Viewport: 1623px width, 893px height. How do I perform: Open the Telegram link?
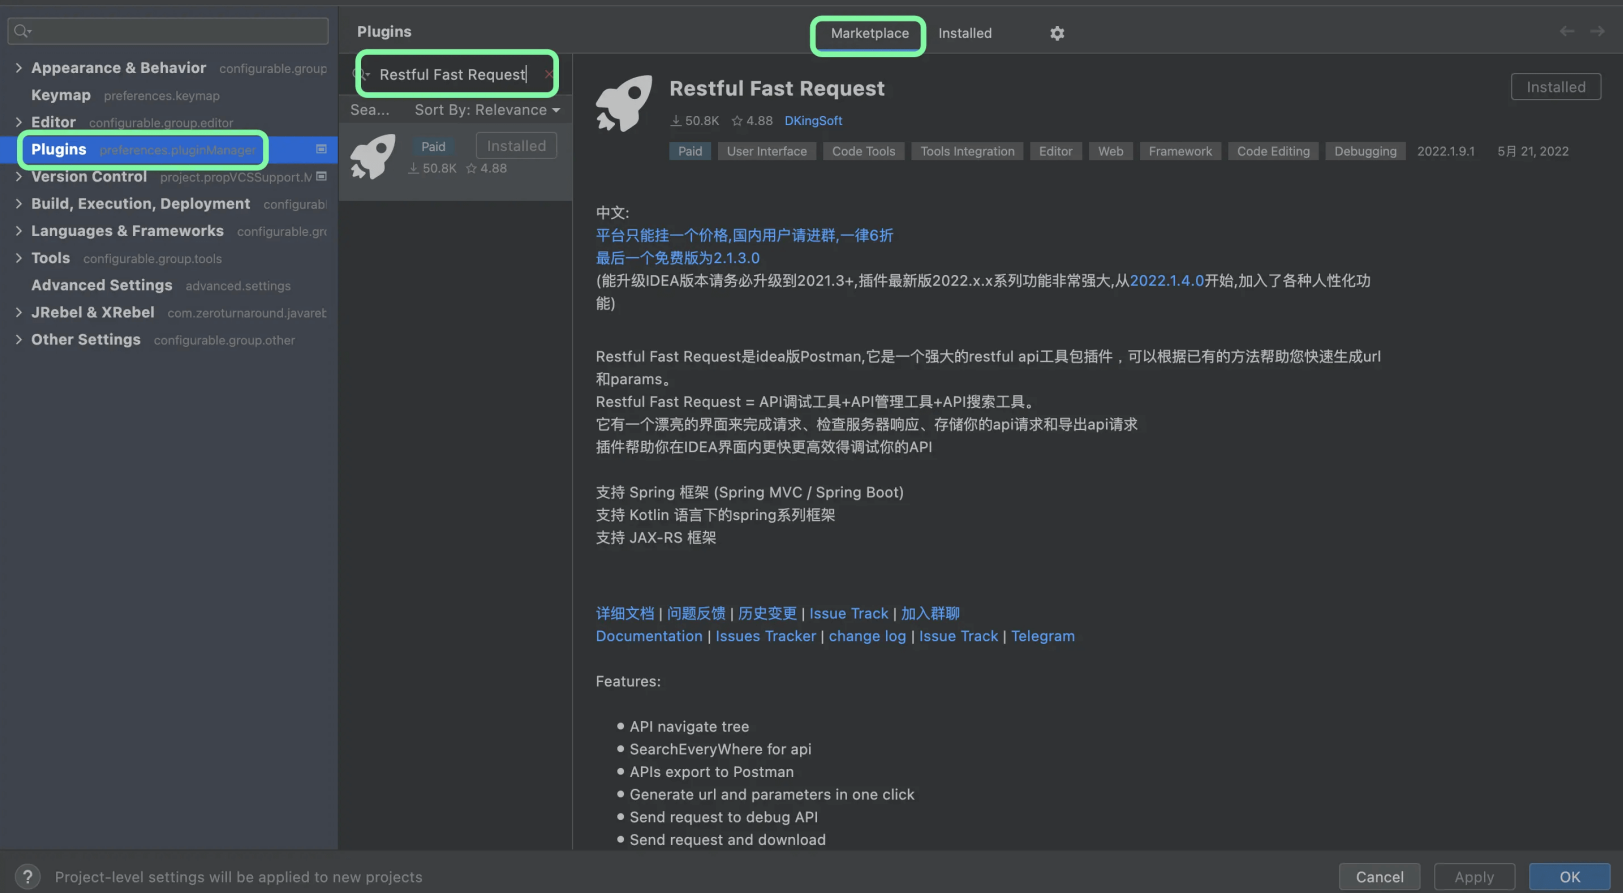[1042, 636]
